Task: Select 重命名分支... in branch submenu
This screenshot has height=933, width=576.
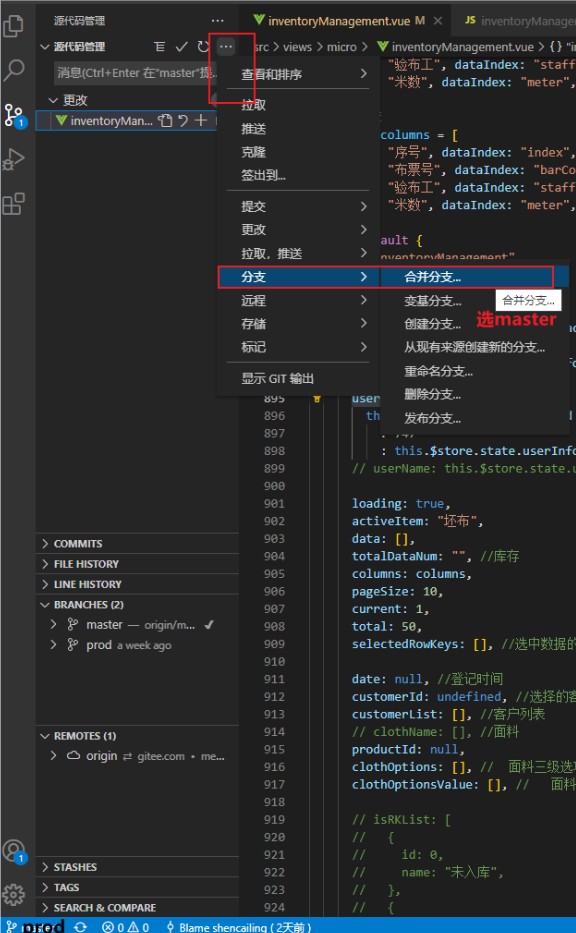Action: 474,371
